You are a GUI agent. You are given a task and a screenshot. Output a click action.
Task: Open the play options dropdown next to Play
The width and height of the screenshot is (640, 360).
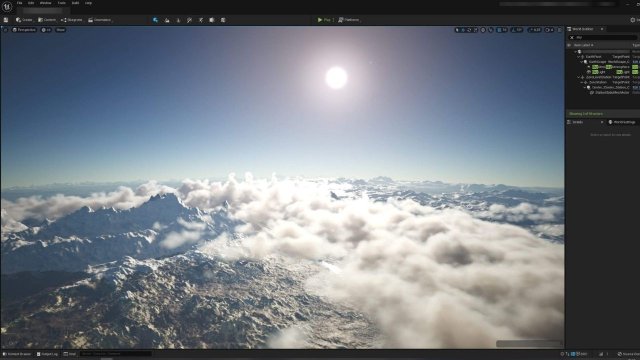tap(333, 20)
